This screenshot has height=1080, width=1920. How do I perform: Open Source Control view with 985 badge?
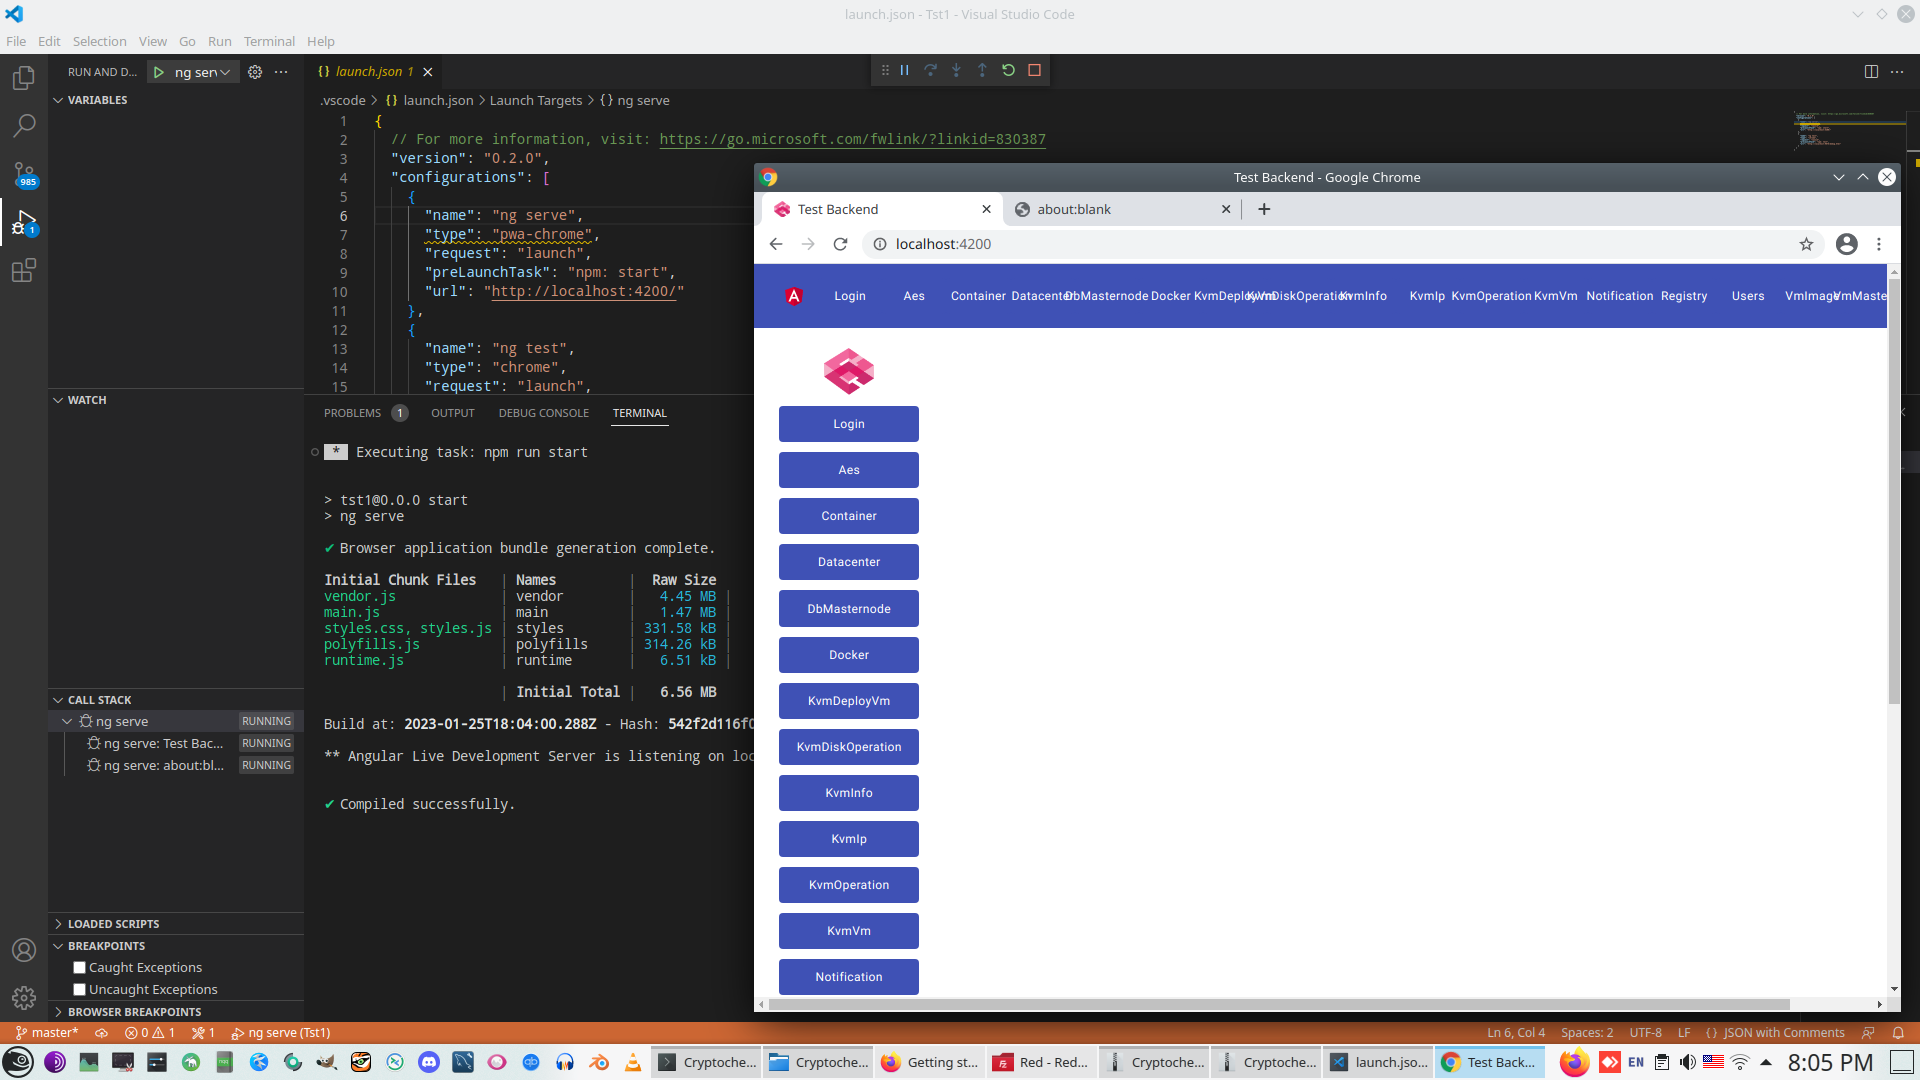click(x=24, y=174)
